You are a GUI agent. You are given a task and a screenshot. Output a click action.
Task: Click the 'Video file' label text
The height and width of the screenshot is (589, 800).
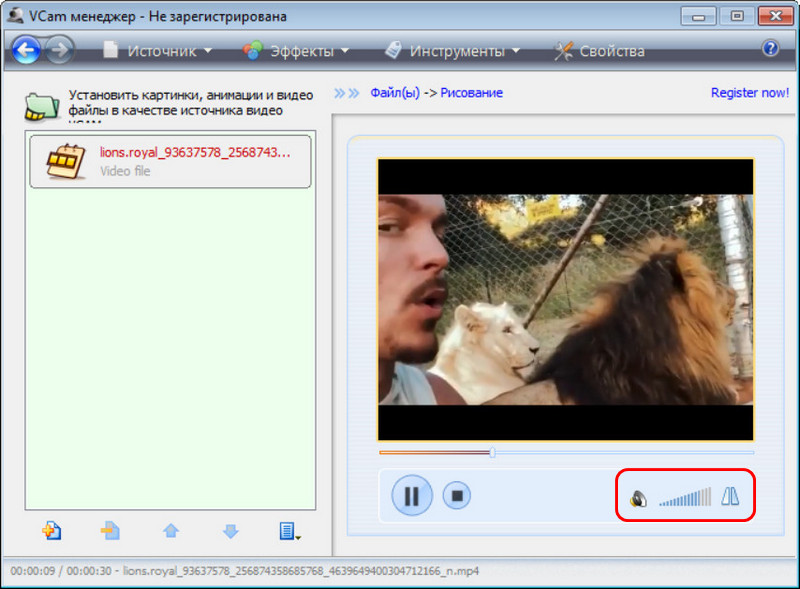(125, 171)
